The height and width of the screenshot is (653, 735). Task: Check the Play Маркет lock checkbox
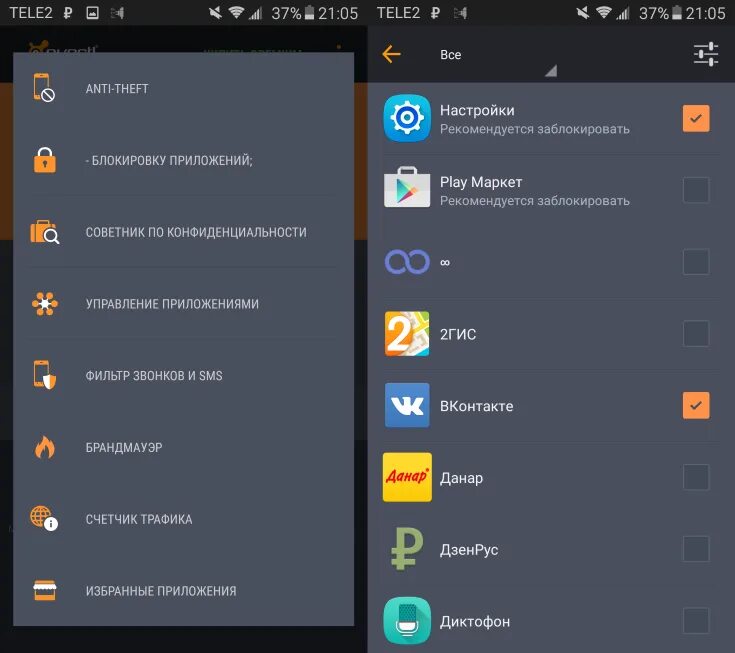click(696, 190)
